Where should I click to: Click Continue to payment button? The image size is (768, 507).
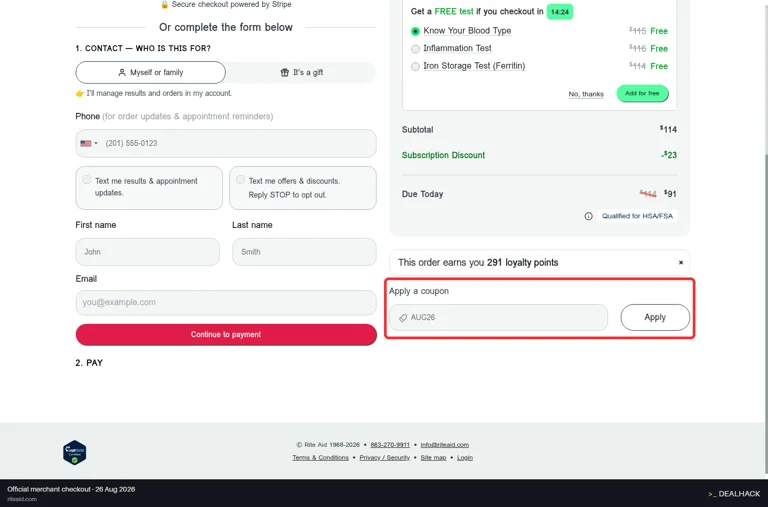tap(226, 335)
